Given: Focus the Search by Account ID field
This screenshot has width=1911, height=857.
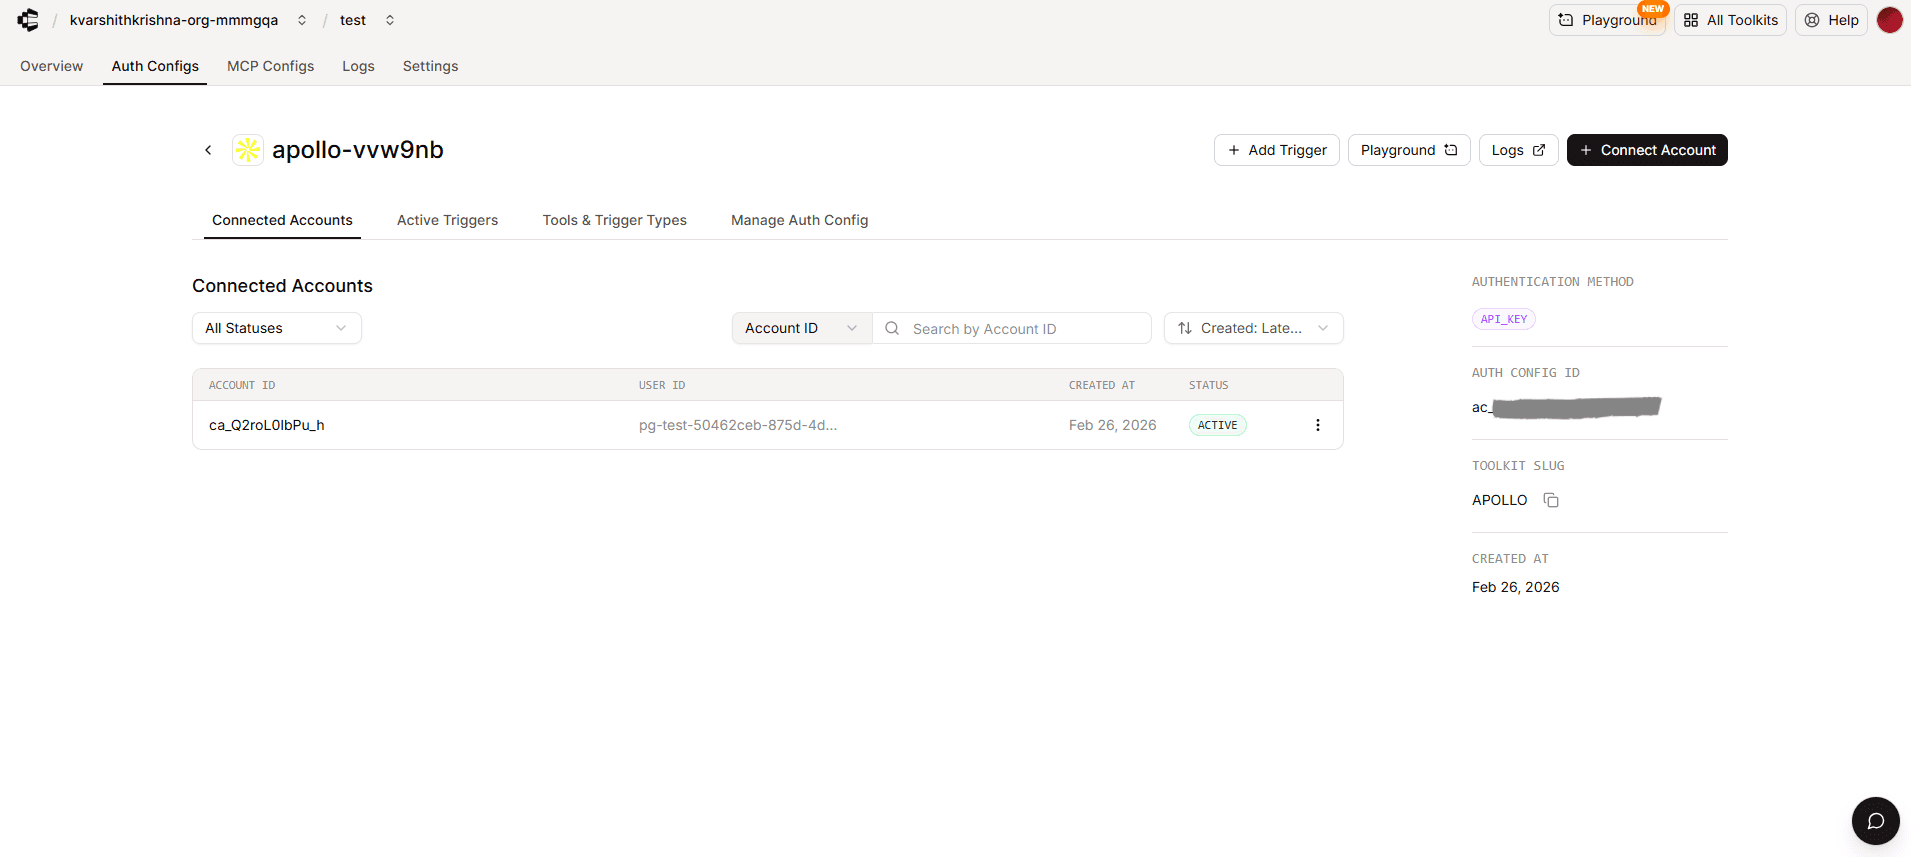Looking at the screenshot, I should coord(1012,328).
